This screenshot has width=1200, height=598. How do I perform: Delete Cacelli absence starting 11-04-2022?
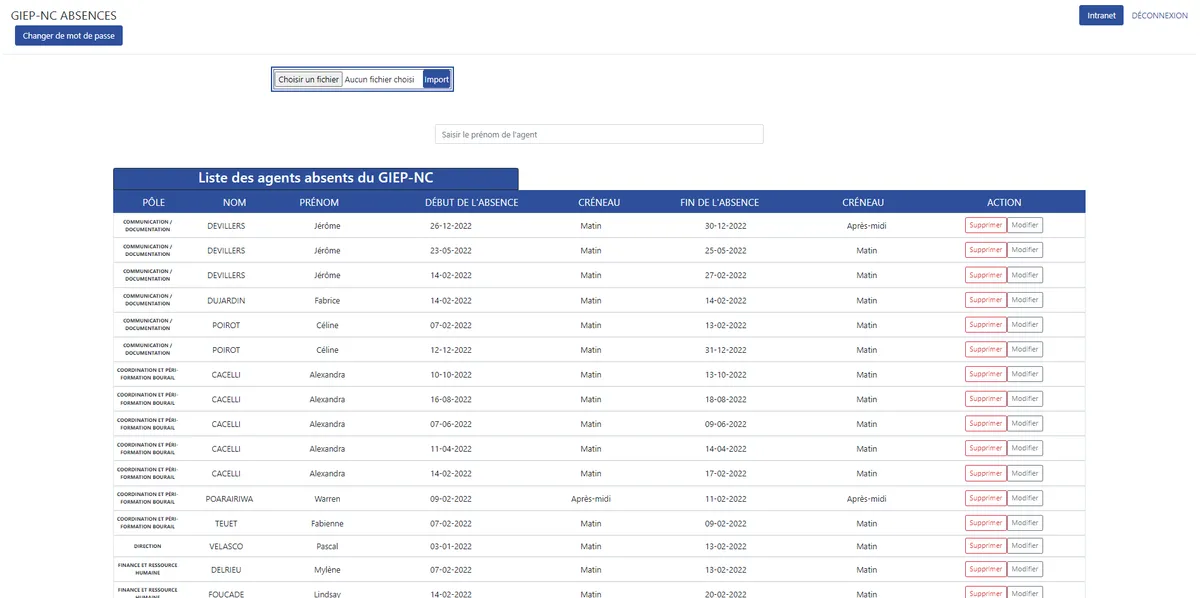click(x=985, y=448)
